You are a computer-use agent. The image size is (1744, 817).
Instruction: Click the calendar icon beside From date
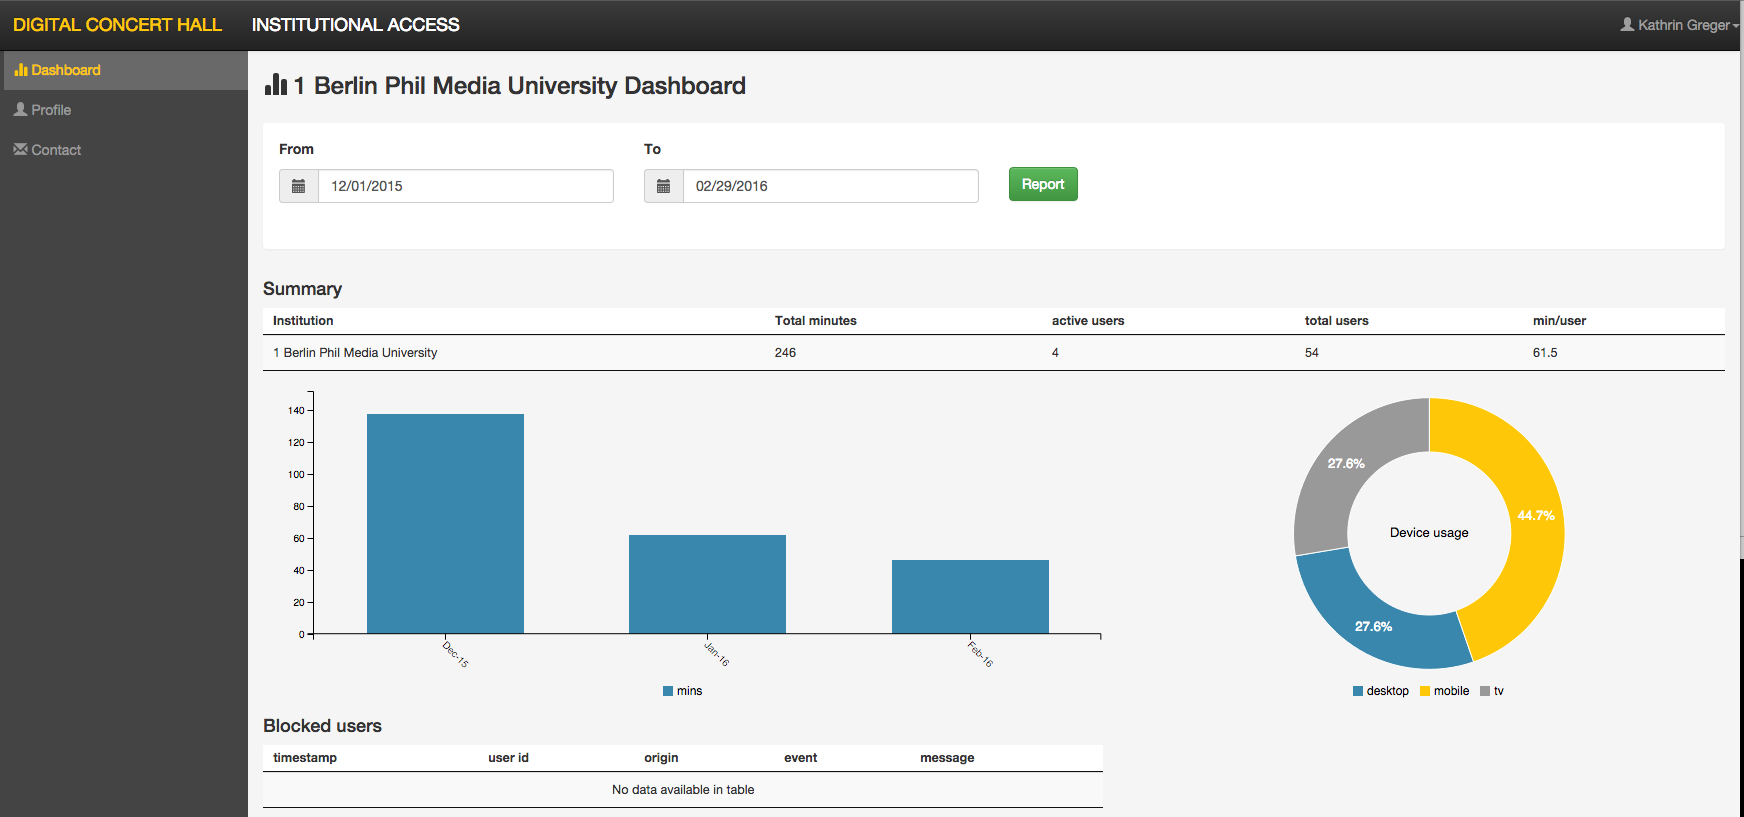(x=298, y=186)
